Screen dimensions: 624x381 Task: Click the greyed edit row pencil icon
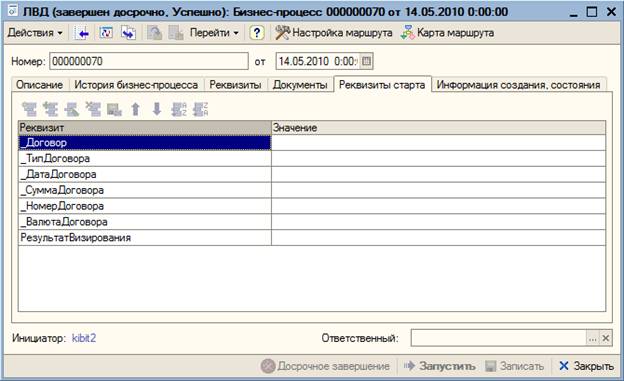[72, 109]
